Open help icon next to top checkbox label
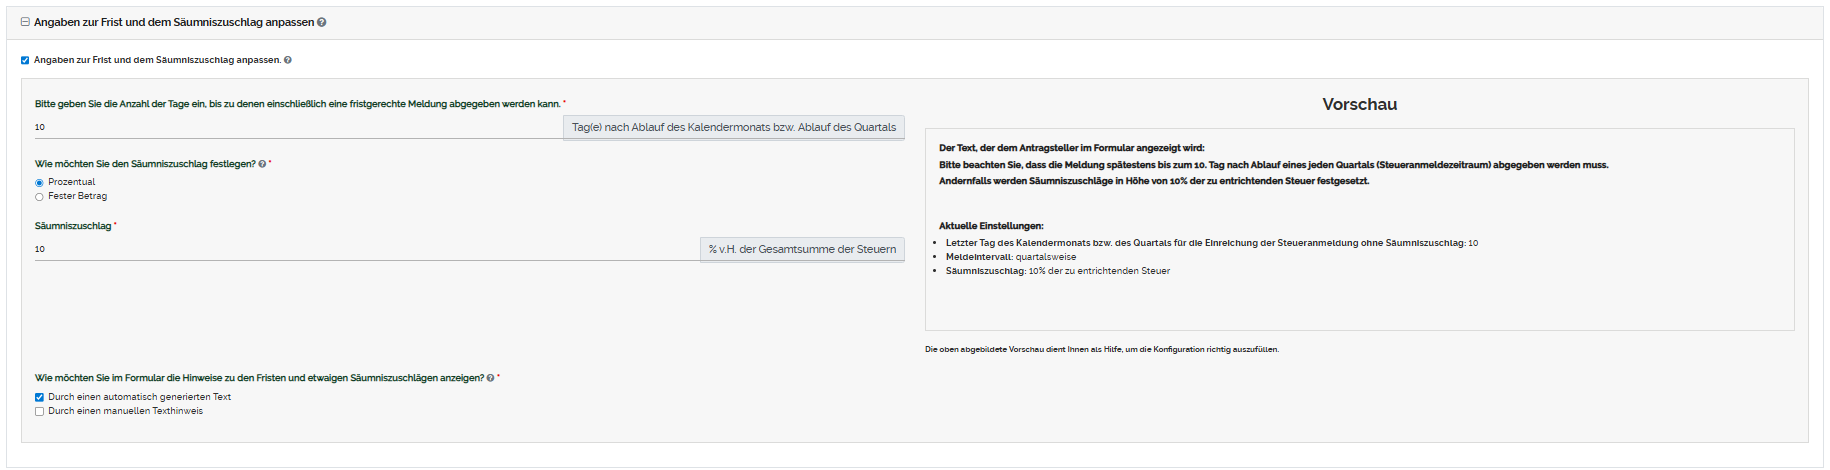 (288, 60)
